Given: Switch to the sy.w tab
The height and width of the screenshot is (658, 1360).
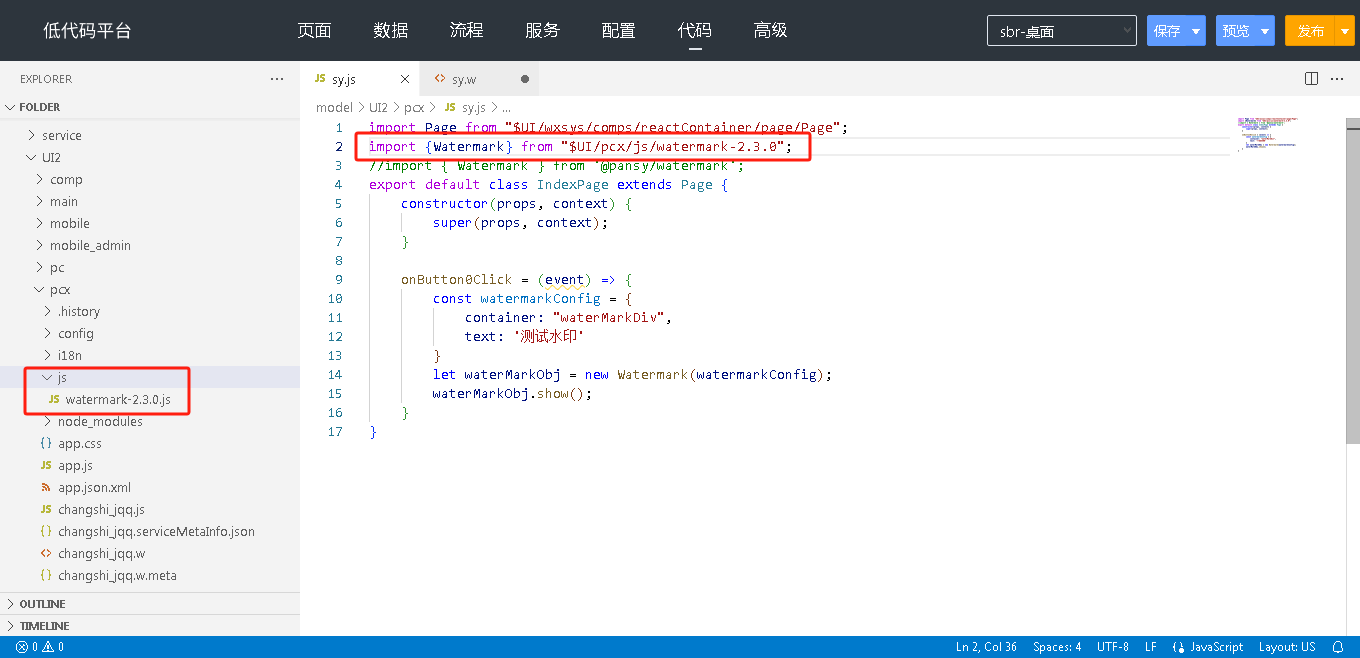Looking at the screenshot, I should click(x=464, y=79).
